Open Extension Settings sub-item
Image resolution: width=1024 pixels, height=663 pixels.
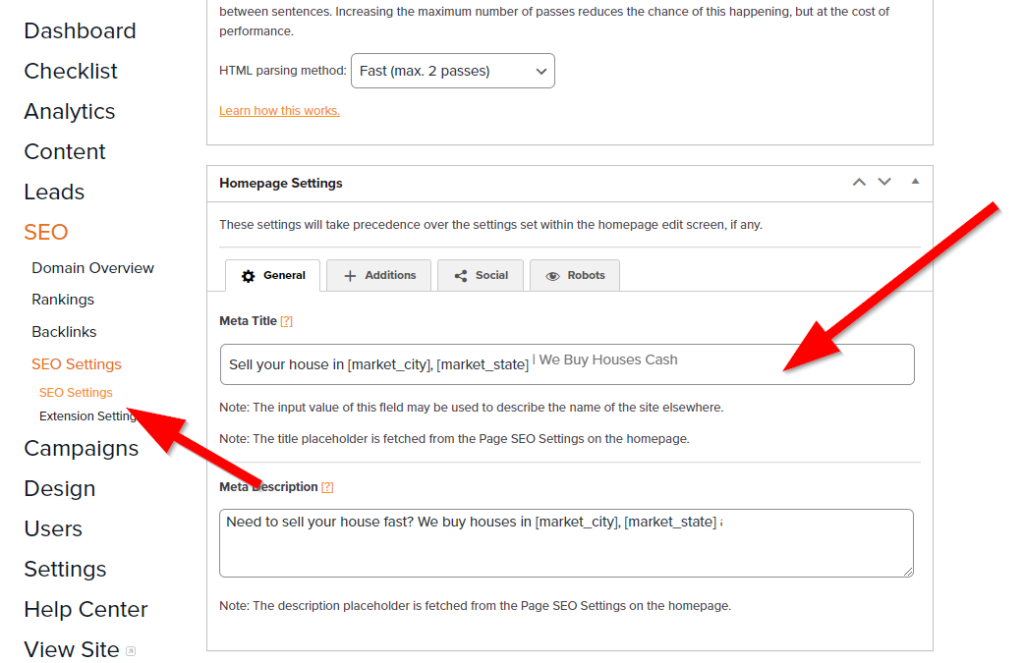88,416
